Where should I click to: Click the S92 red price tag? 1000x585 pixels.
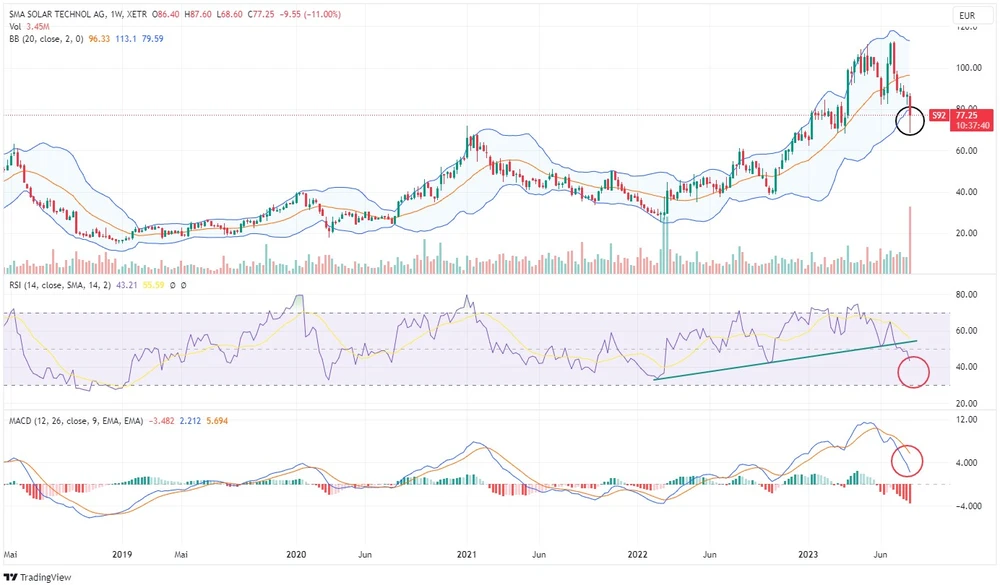point(938,115)
